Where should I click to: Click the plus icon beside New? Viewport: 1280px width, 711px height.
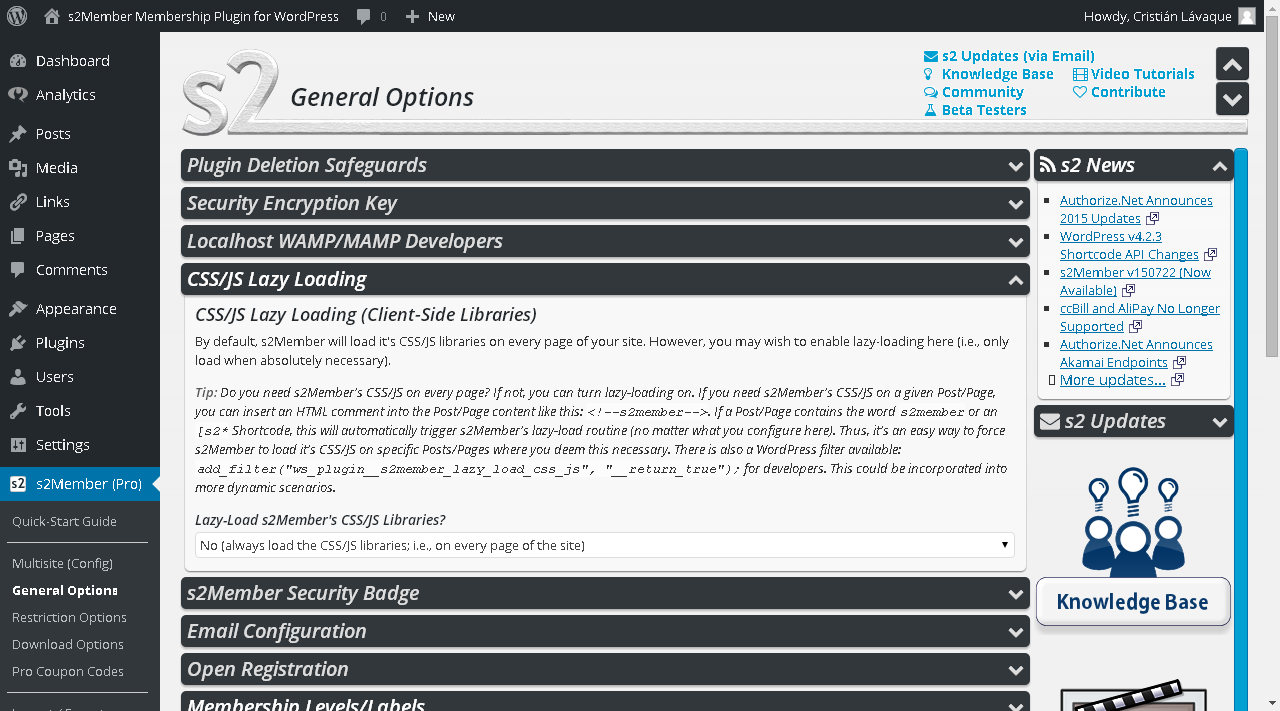tap(412, 16)
